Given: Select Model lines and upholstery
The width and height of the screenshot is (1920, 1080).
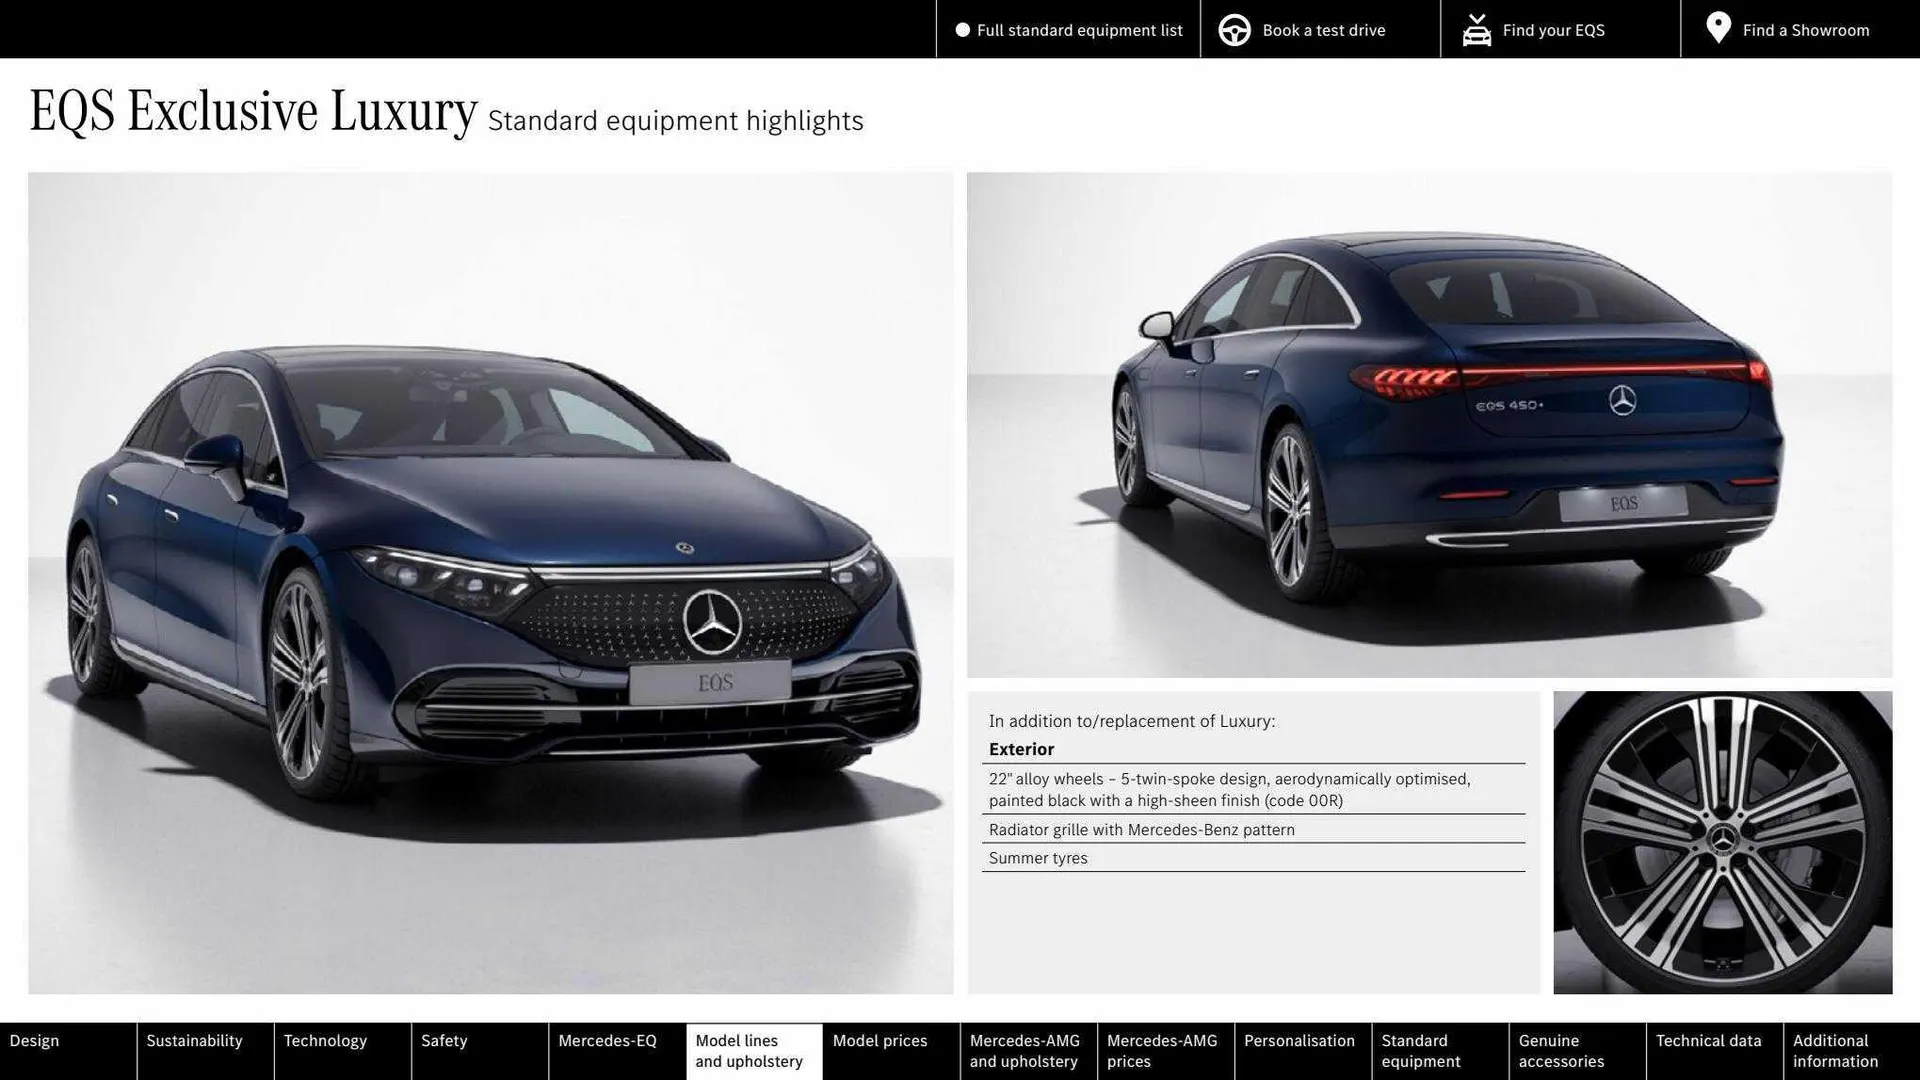Looking at the screenshot, I should pos(752,1050).
